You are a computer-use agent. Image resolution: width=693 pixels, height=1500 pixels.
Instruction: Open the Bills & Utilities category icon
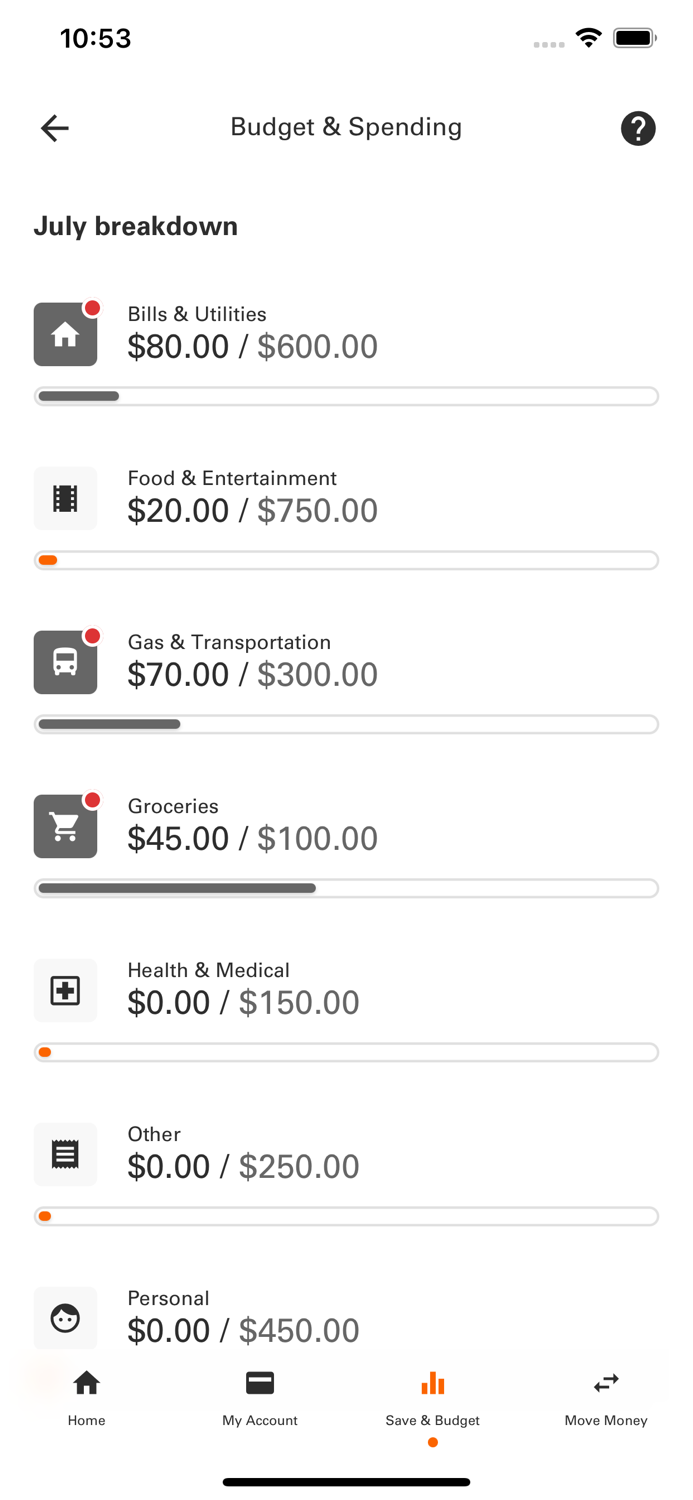(x=65, y=334)
